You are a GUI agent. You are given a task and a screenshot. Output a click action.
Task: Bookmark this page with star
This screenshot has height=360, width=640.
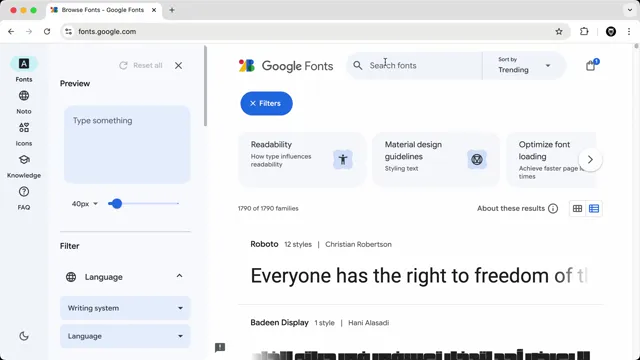(559, 31)
